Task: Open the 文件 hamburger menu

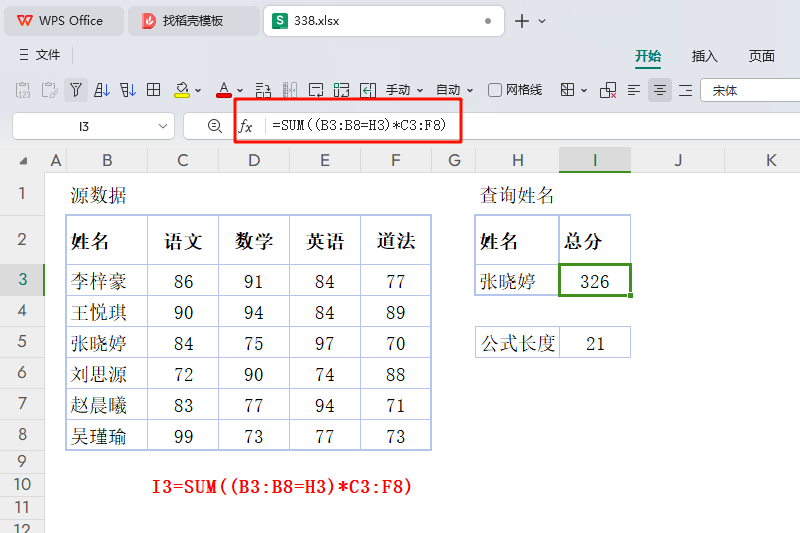Action: (40, 55)
